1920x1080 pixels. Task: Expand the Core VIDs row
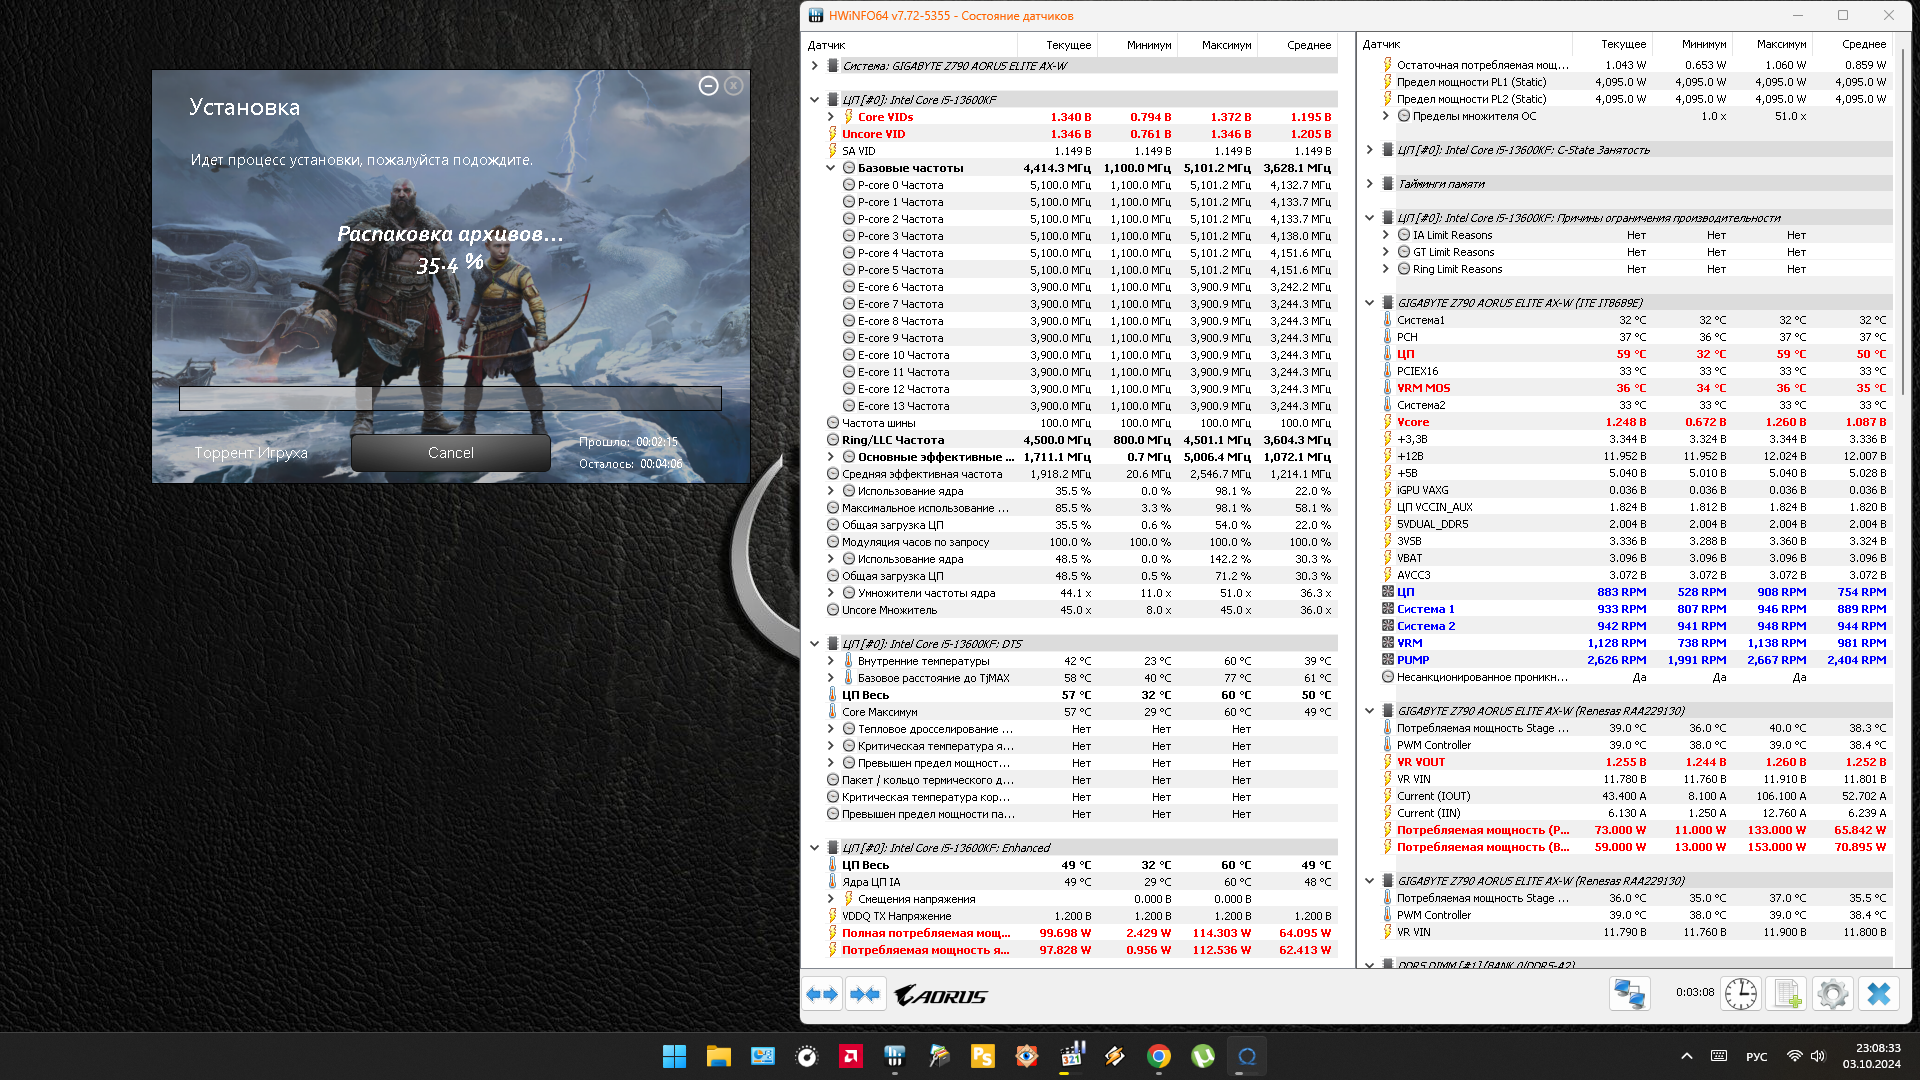830,117
